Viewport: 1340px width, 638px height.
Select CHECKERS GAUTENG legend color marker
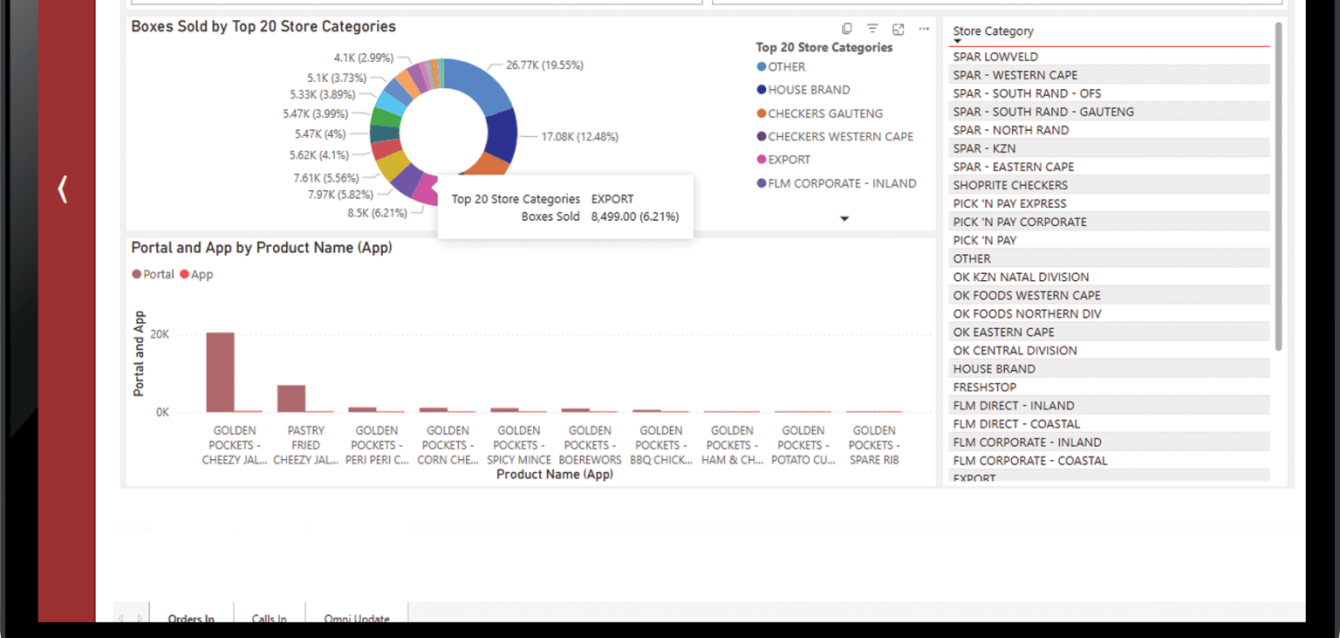(761, 114)
